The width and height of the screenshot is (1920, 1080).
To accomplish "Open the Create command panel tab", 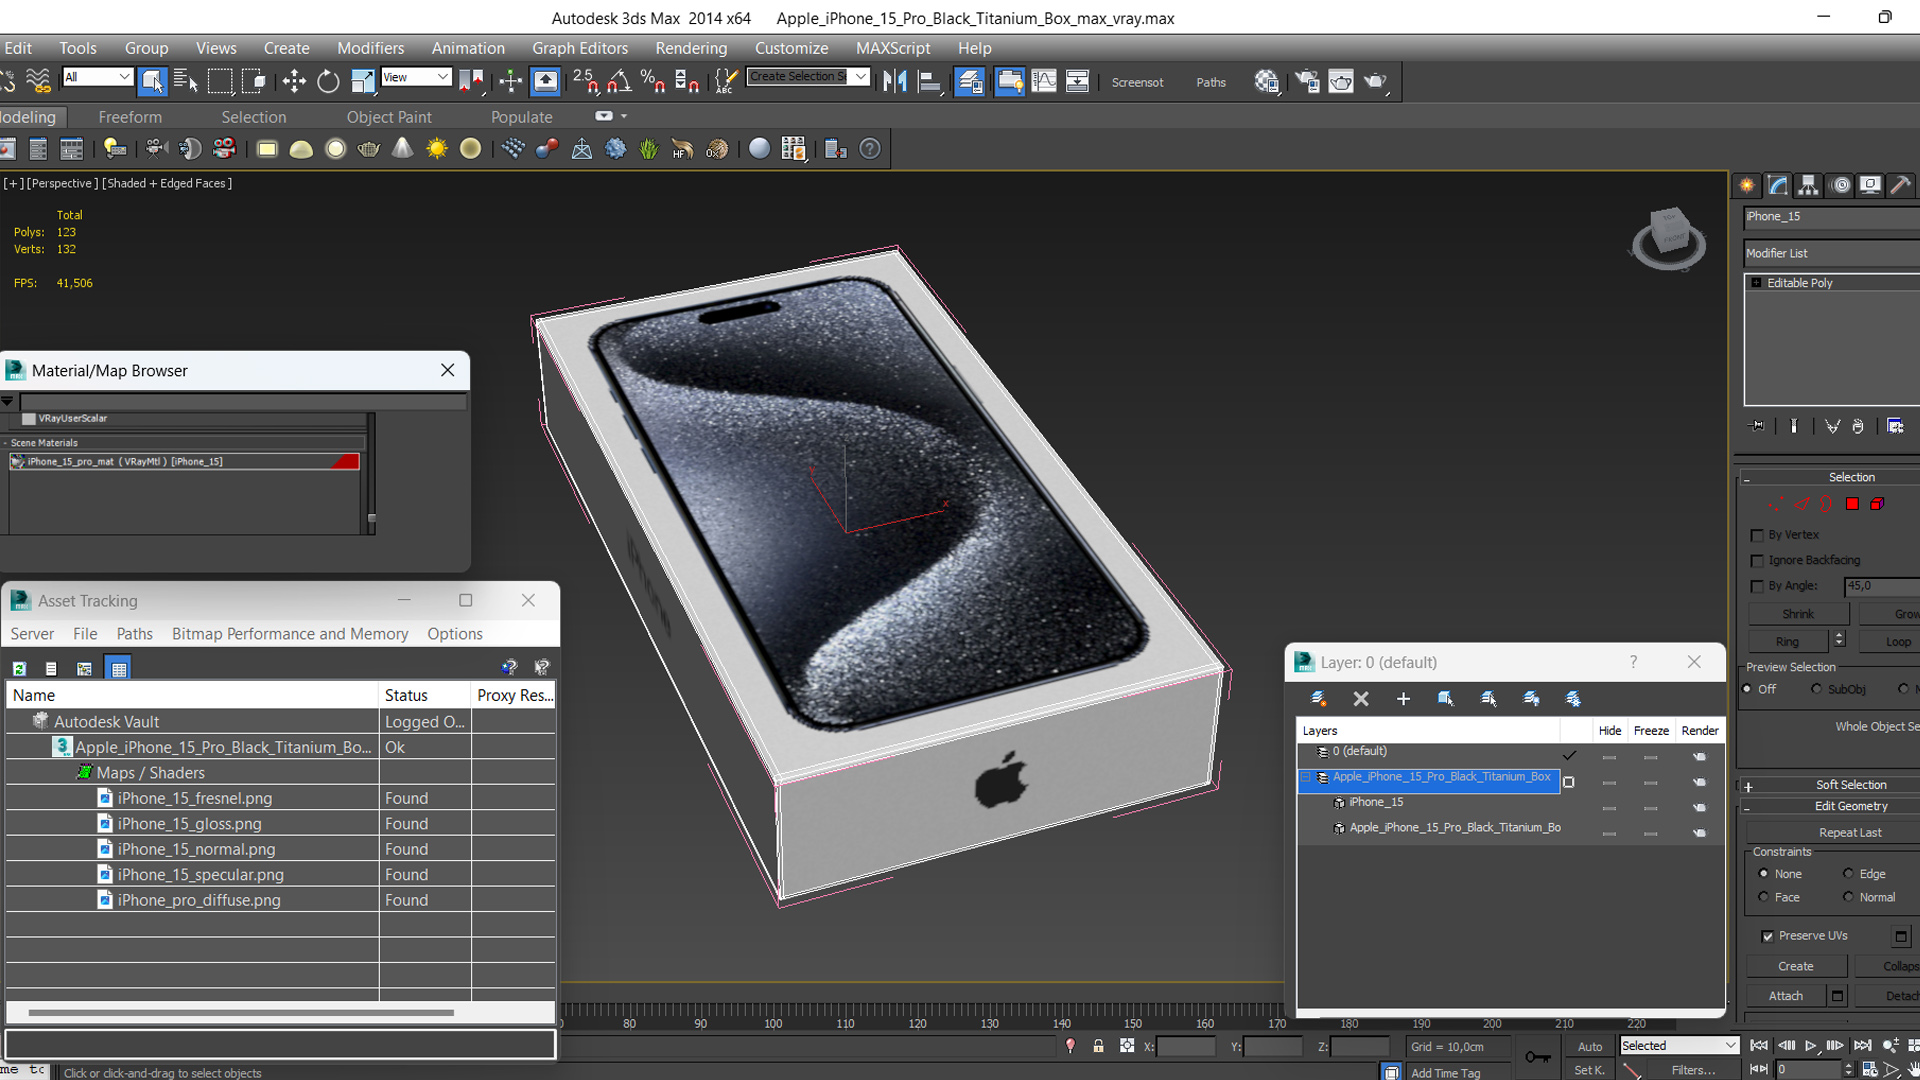I will point(1747,185).
